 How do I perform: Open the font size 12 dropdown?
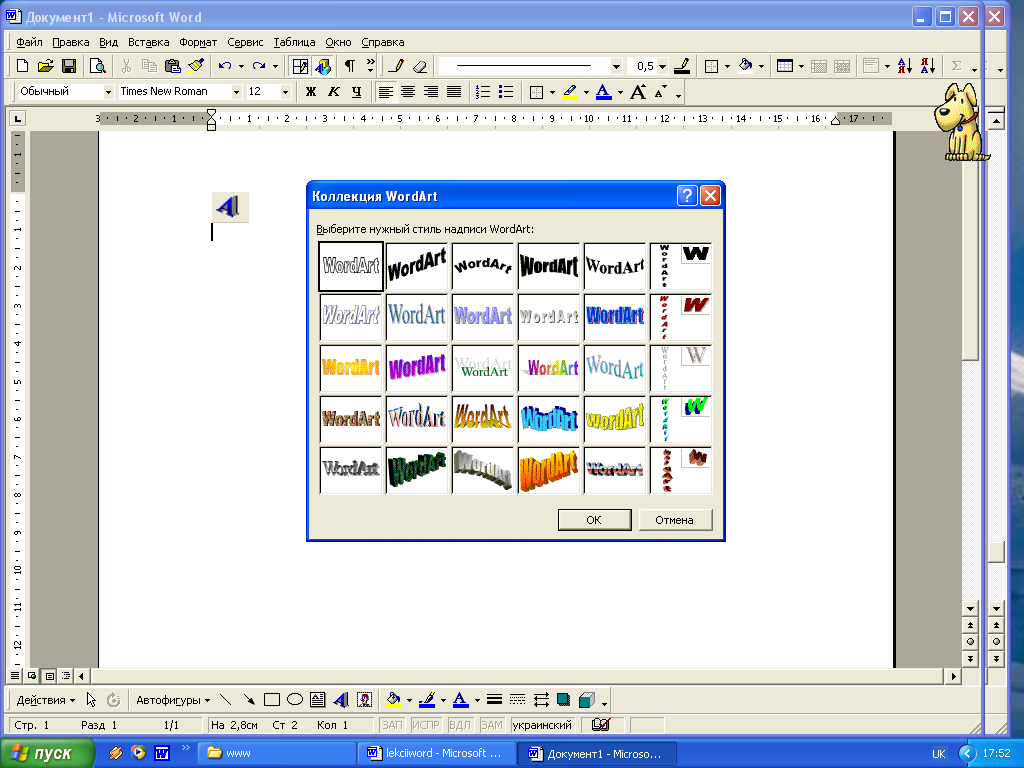coord(285,92)
